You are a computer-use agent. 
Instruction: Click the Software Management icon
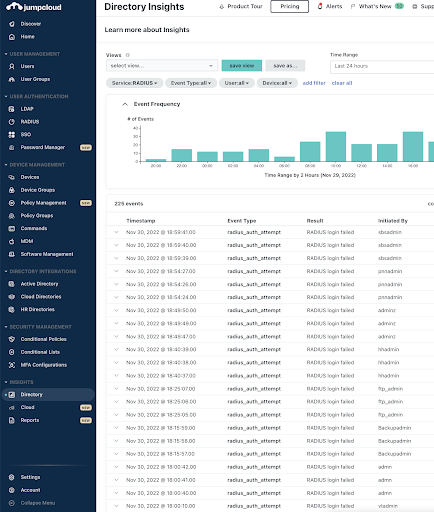[12, 254]
